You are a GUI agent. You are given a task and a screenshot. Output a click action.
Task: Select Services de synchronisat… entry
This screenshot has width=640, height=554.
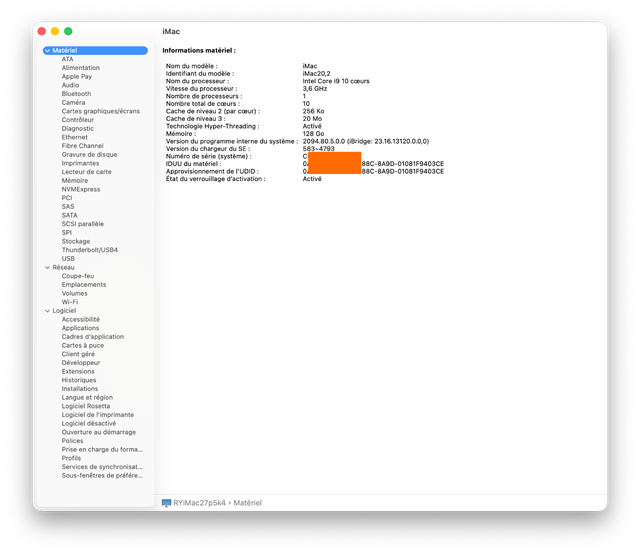tap(102, 467)
